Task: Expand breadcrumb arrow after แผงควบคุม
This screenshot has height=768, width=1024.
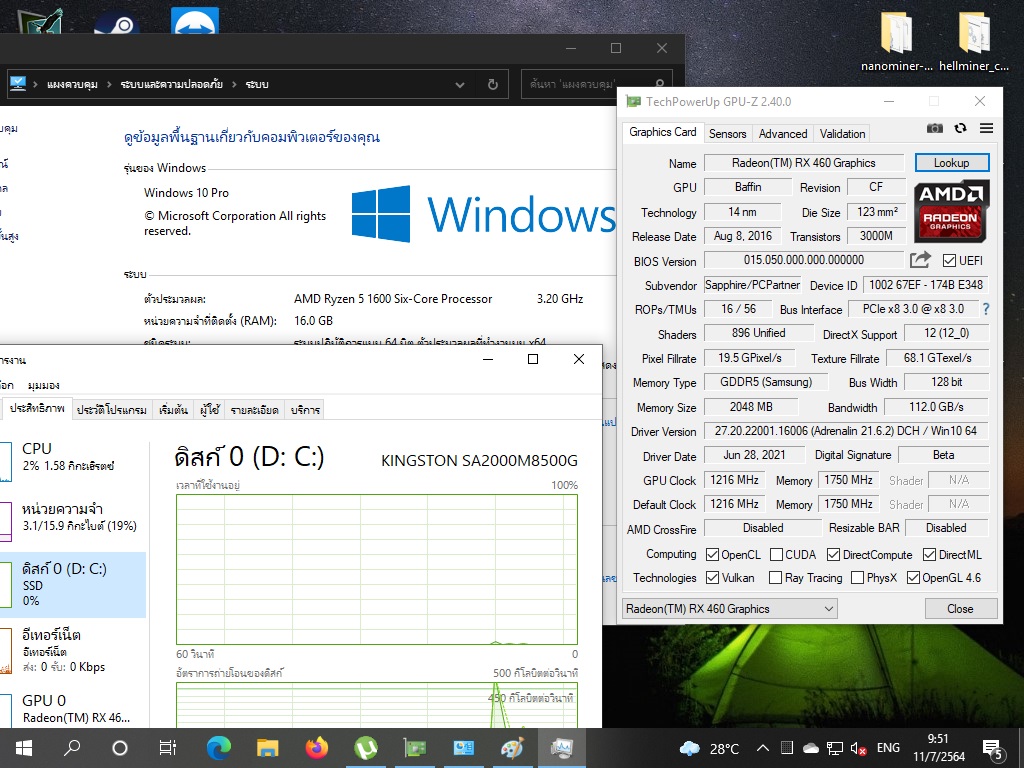Action: point(109,84)
